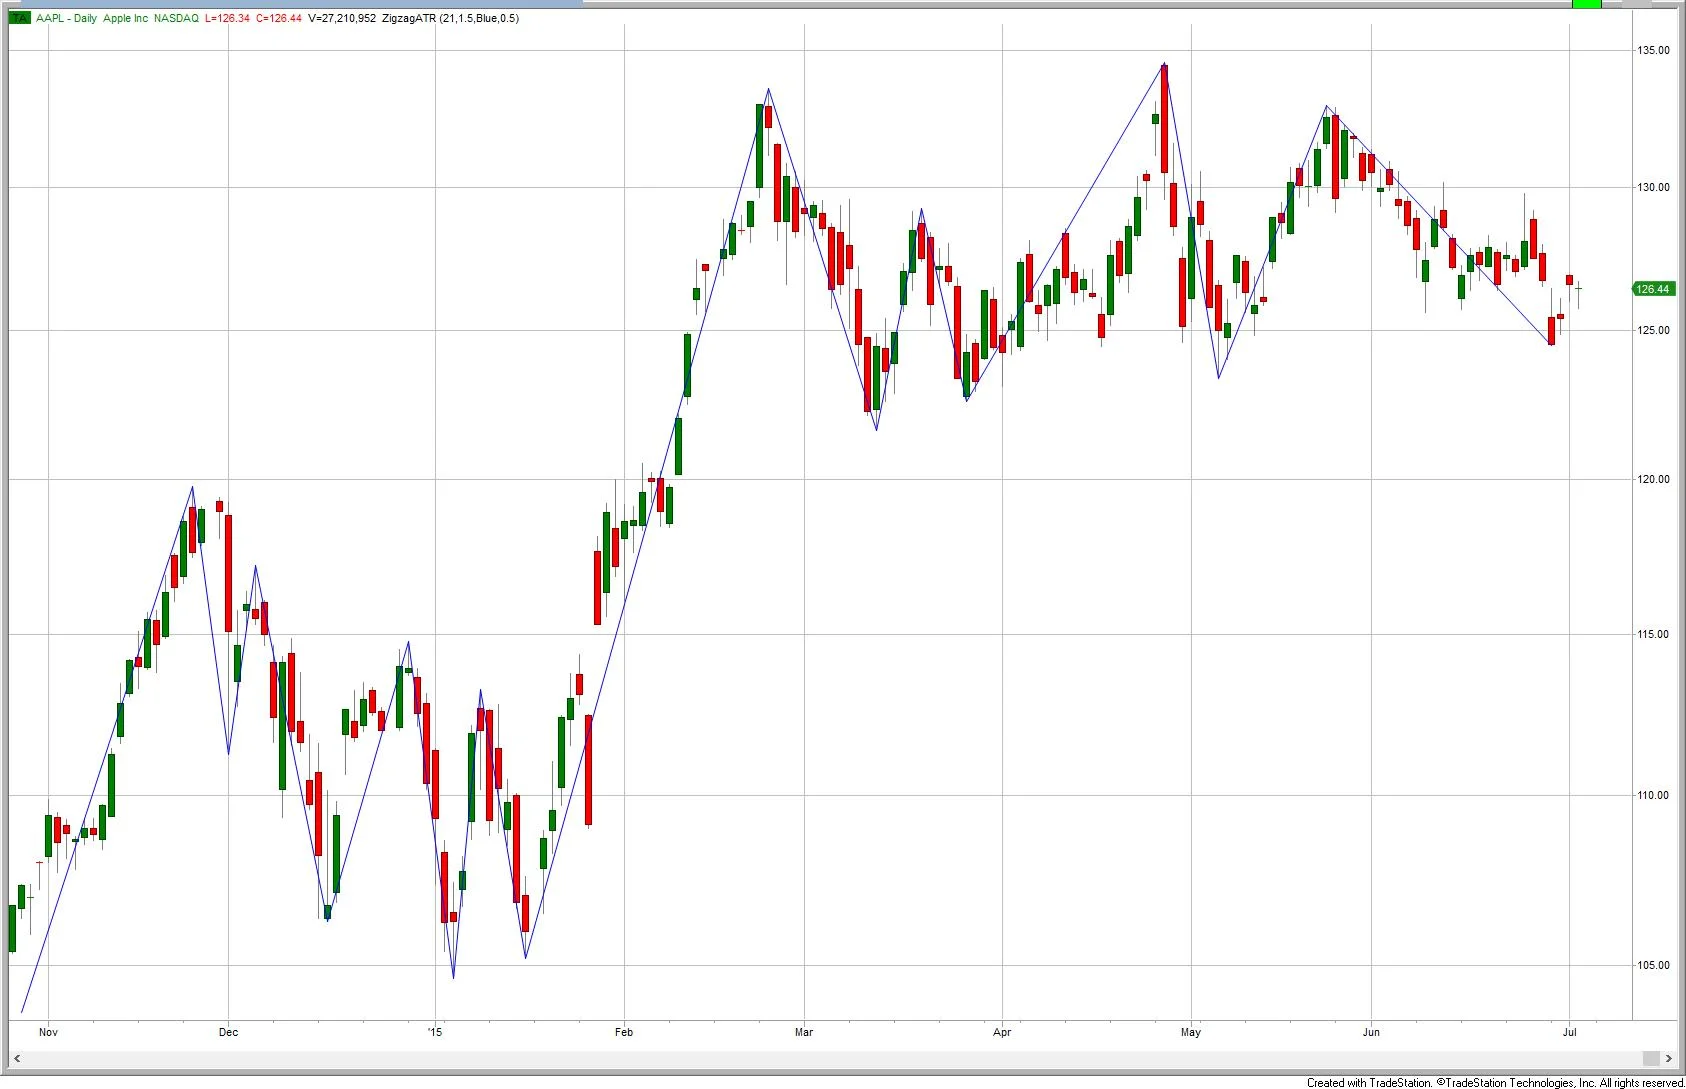Click the 'Nov' date axis label

[47, 1032]
